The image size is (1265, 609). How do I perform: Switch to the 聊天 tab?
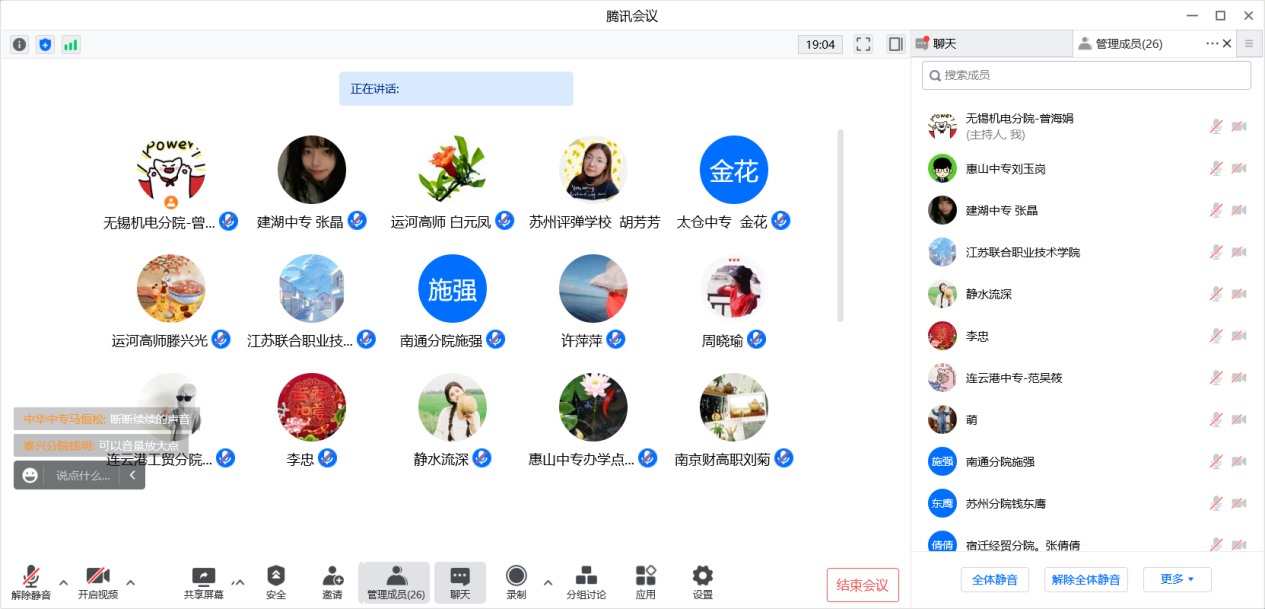(x=991, y=44)
